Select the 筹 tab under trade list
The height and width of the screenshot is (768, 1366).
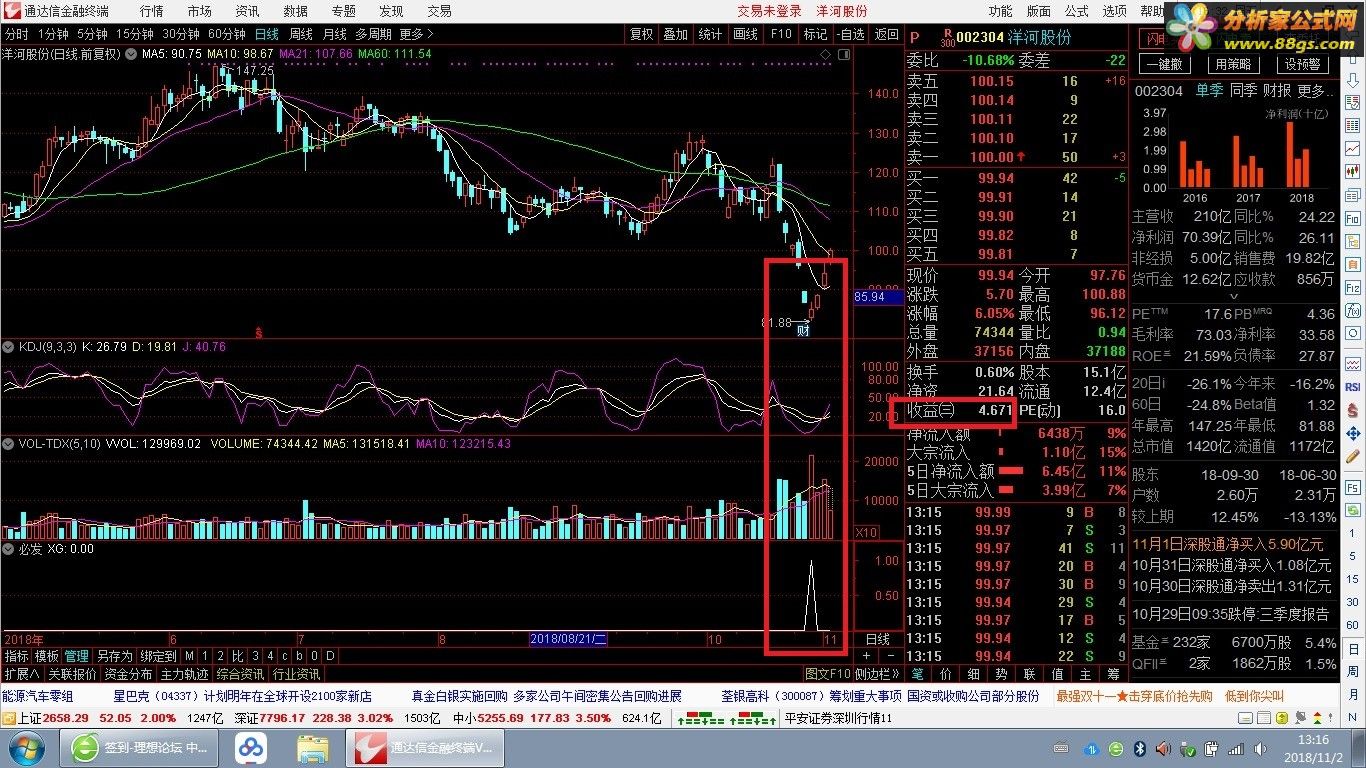(x=1113, y=674)
